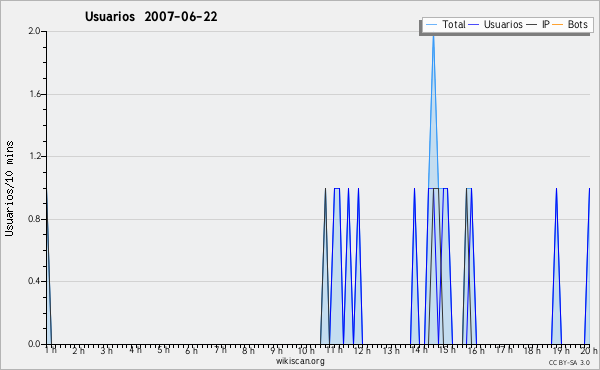Click the y-axis value 0.0
The width and height of the screenshot is (600, 370).
34,344
